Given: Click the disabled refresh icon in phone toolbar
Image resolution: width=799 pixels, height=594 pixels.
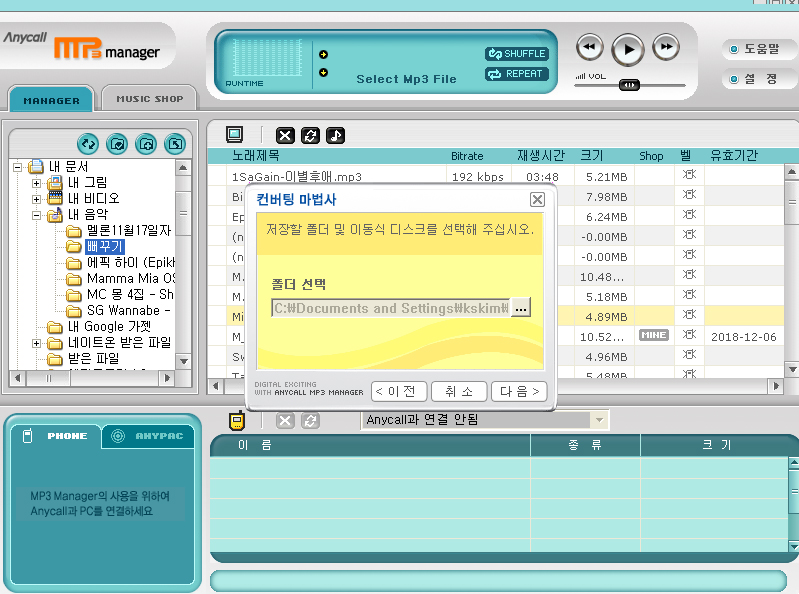Looking at the screenshot, I should tap(310, 421).
